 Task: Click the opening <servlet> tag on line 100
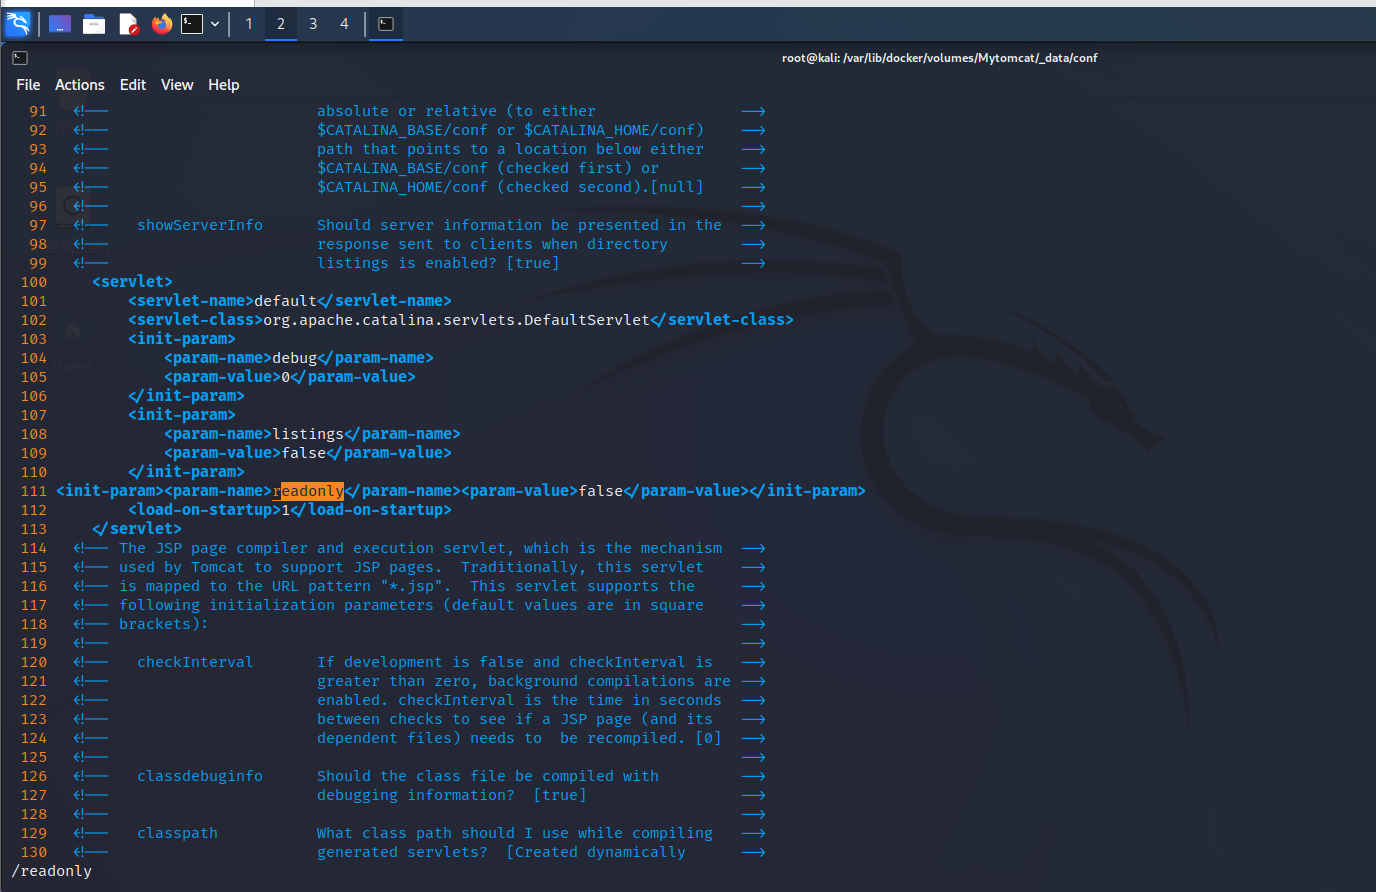tap(132, 282)
